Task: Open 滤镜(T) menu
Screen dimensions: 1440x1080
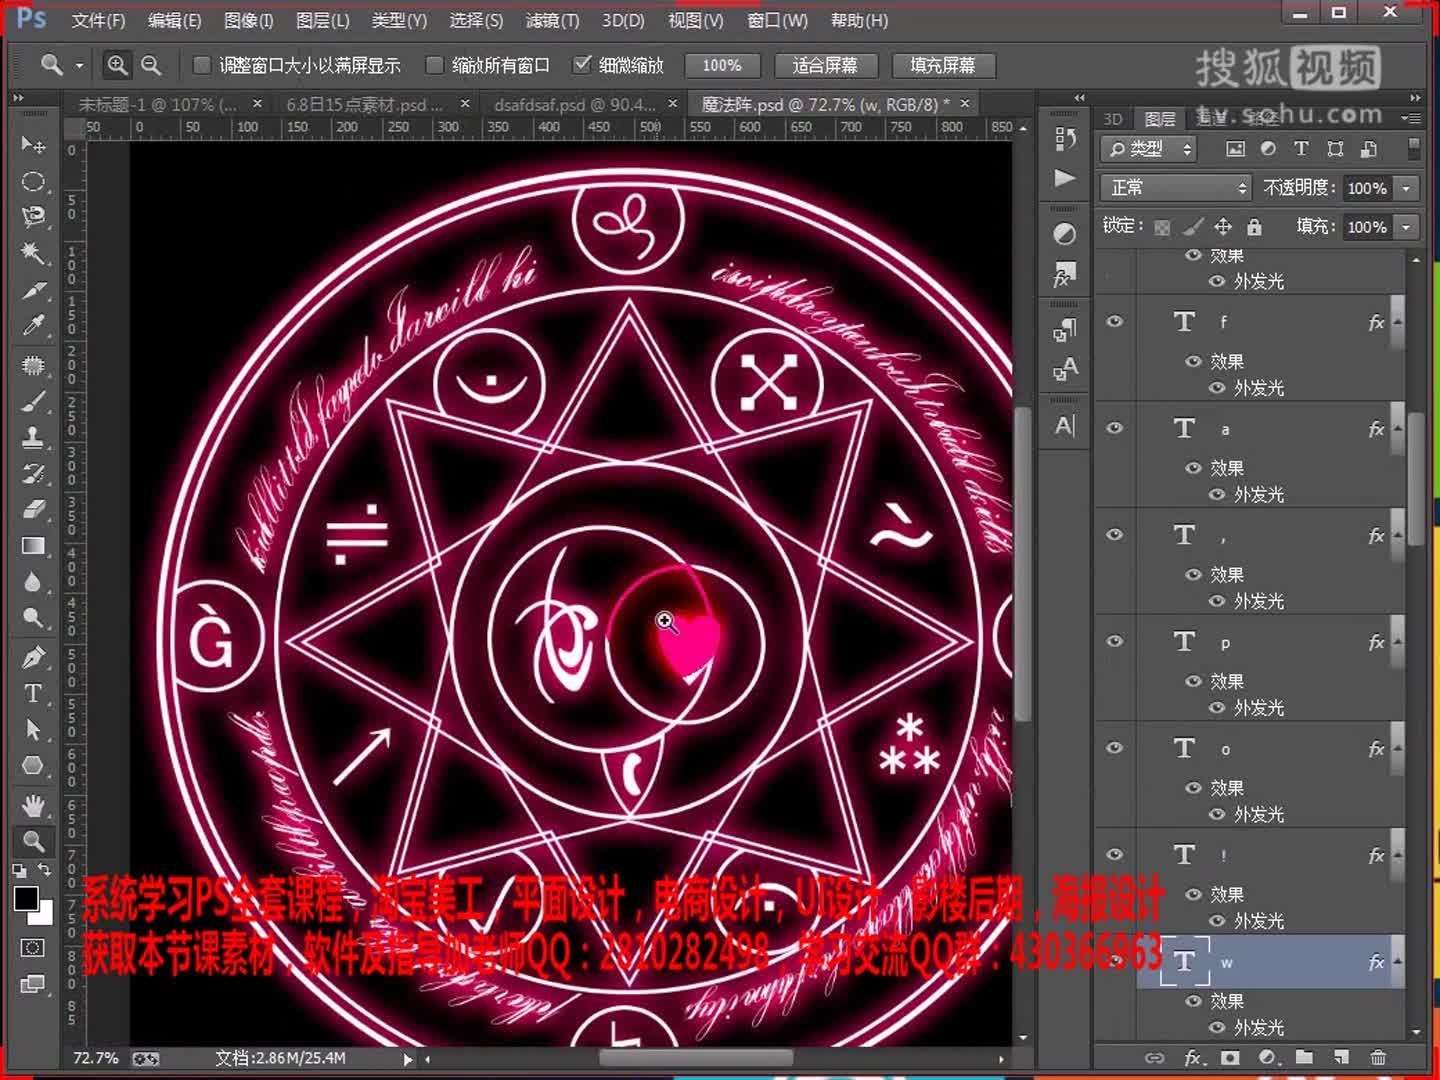Action: [552, 20]
